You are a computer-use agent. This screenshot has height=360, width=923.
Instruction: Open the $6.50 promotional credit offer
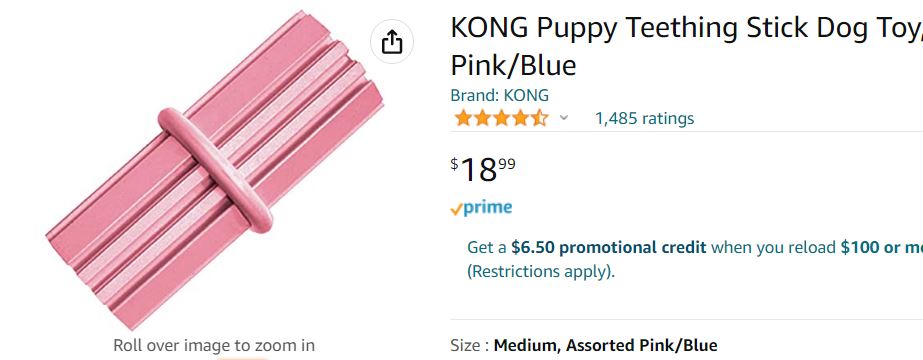609,247
